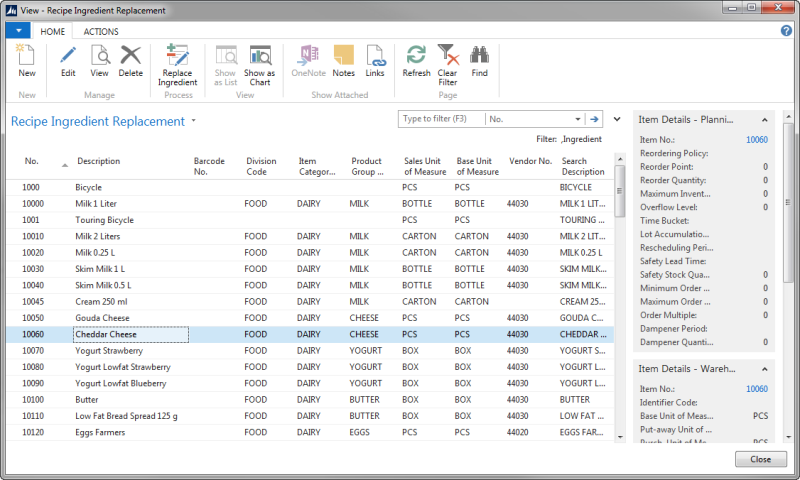This screenshot has height=480, width=800.
Task: Expand the filter pane chevron
Action: coord(617,119)
